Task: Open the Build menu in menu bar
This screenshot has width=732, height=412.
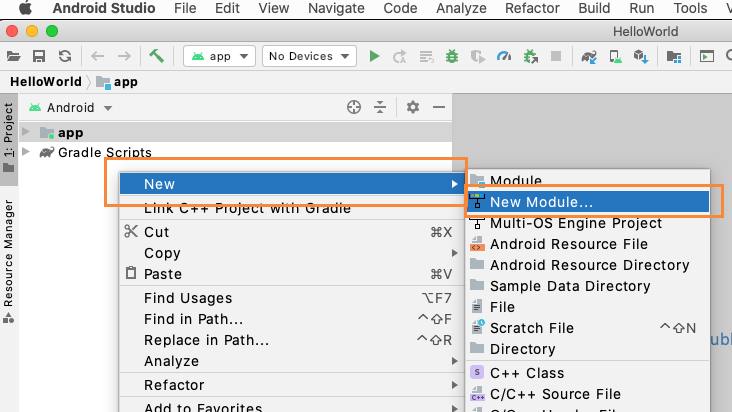Action: [594, 8]
